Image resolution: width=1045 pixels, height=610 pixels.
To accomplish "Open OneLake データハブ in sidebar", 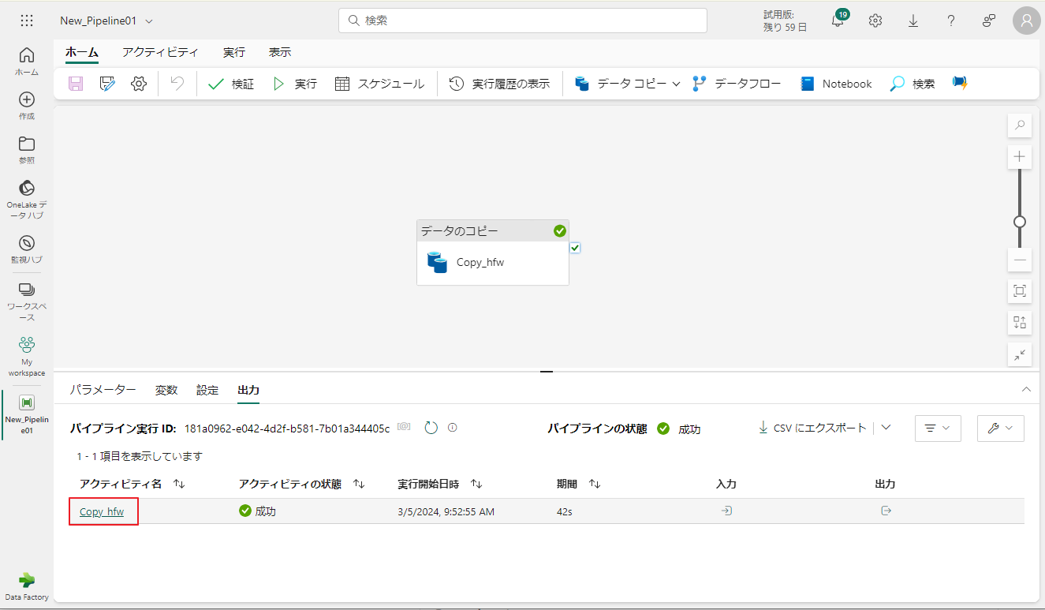I will 27,199.
